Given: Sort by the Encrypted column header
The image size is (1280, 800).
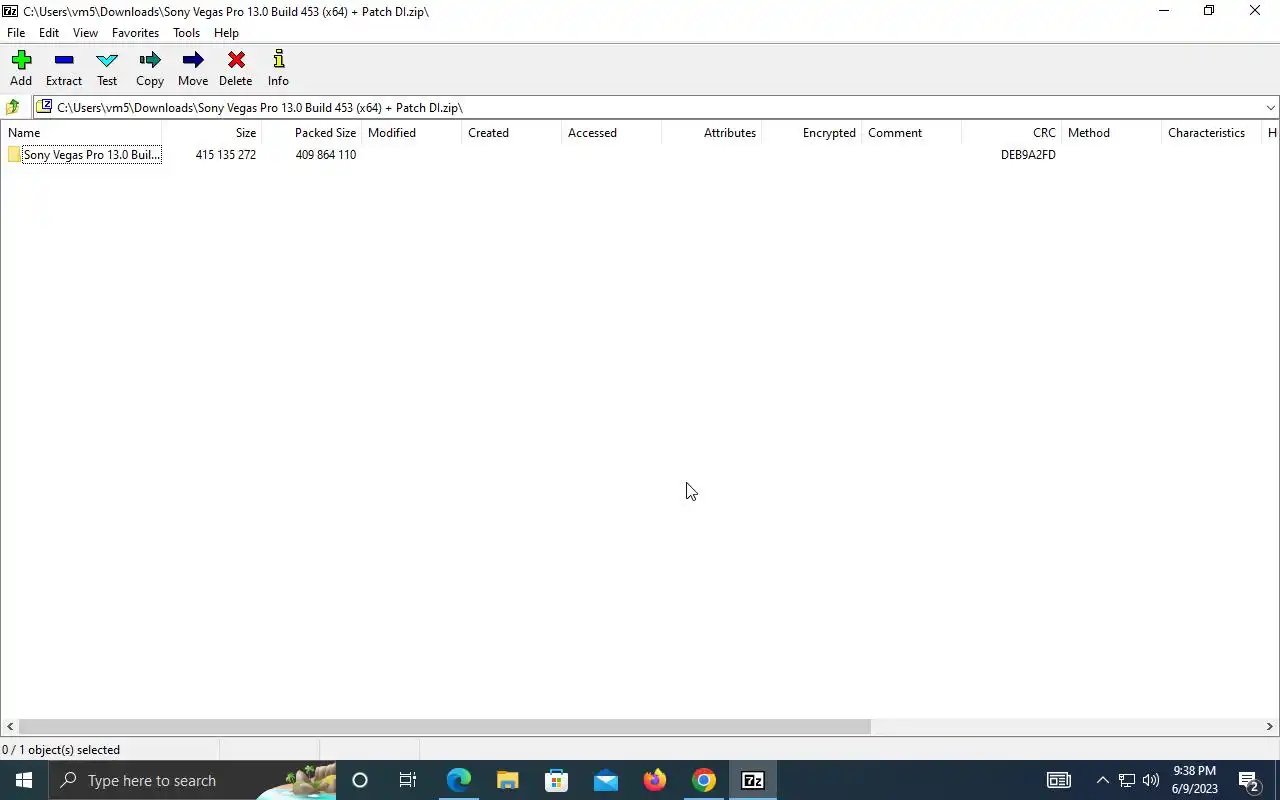Looking at the screenshot, I should (x=811, y=133).
